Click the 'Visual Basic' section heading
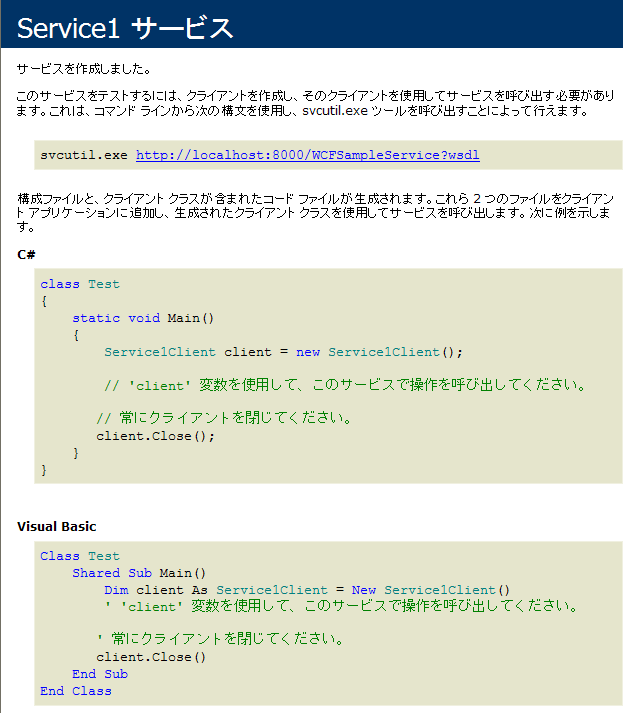 pyautogui.click(x=57, y=527)
